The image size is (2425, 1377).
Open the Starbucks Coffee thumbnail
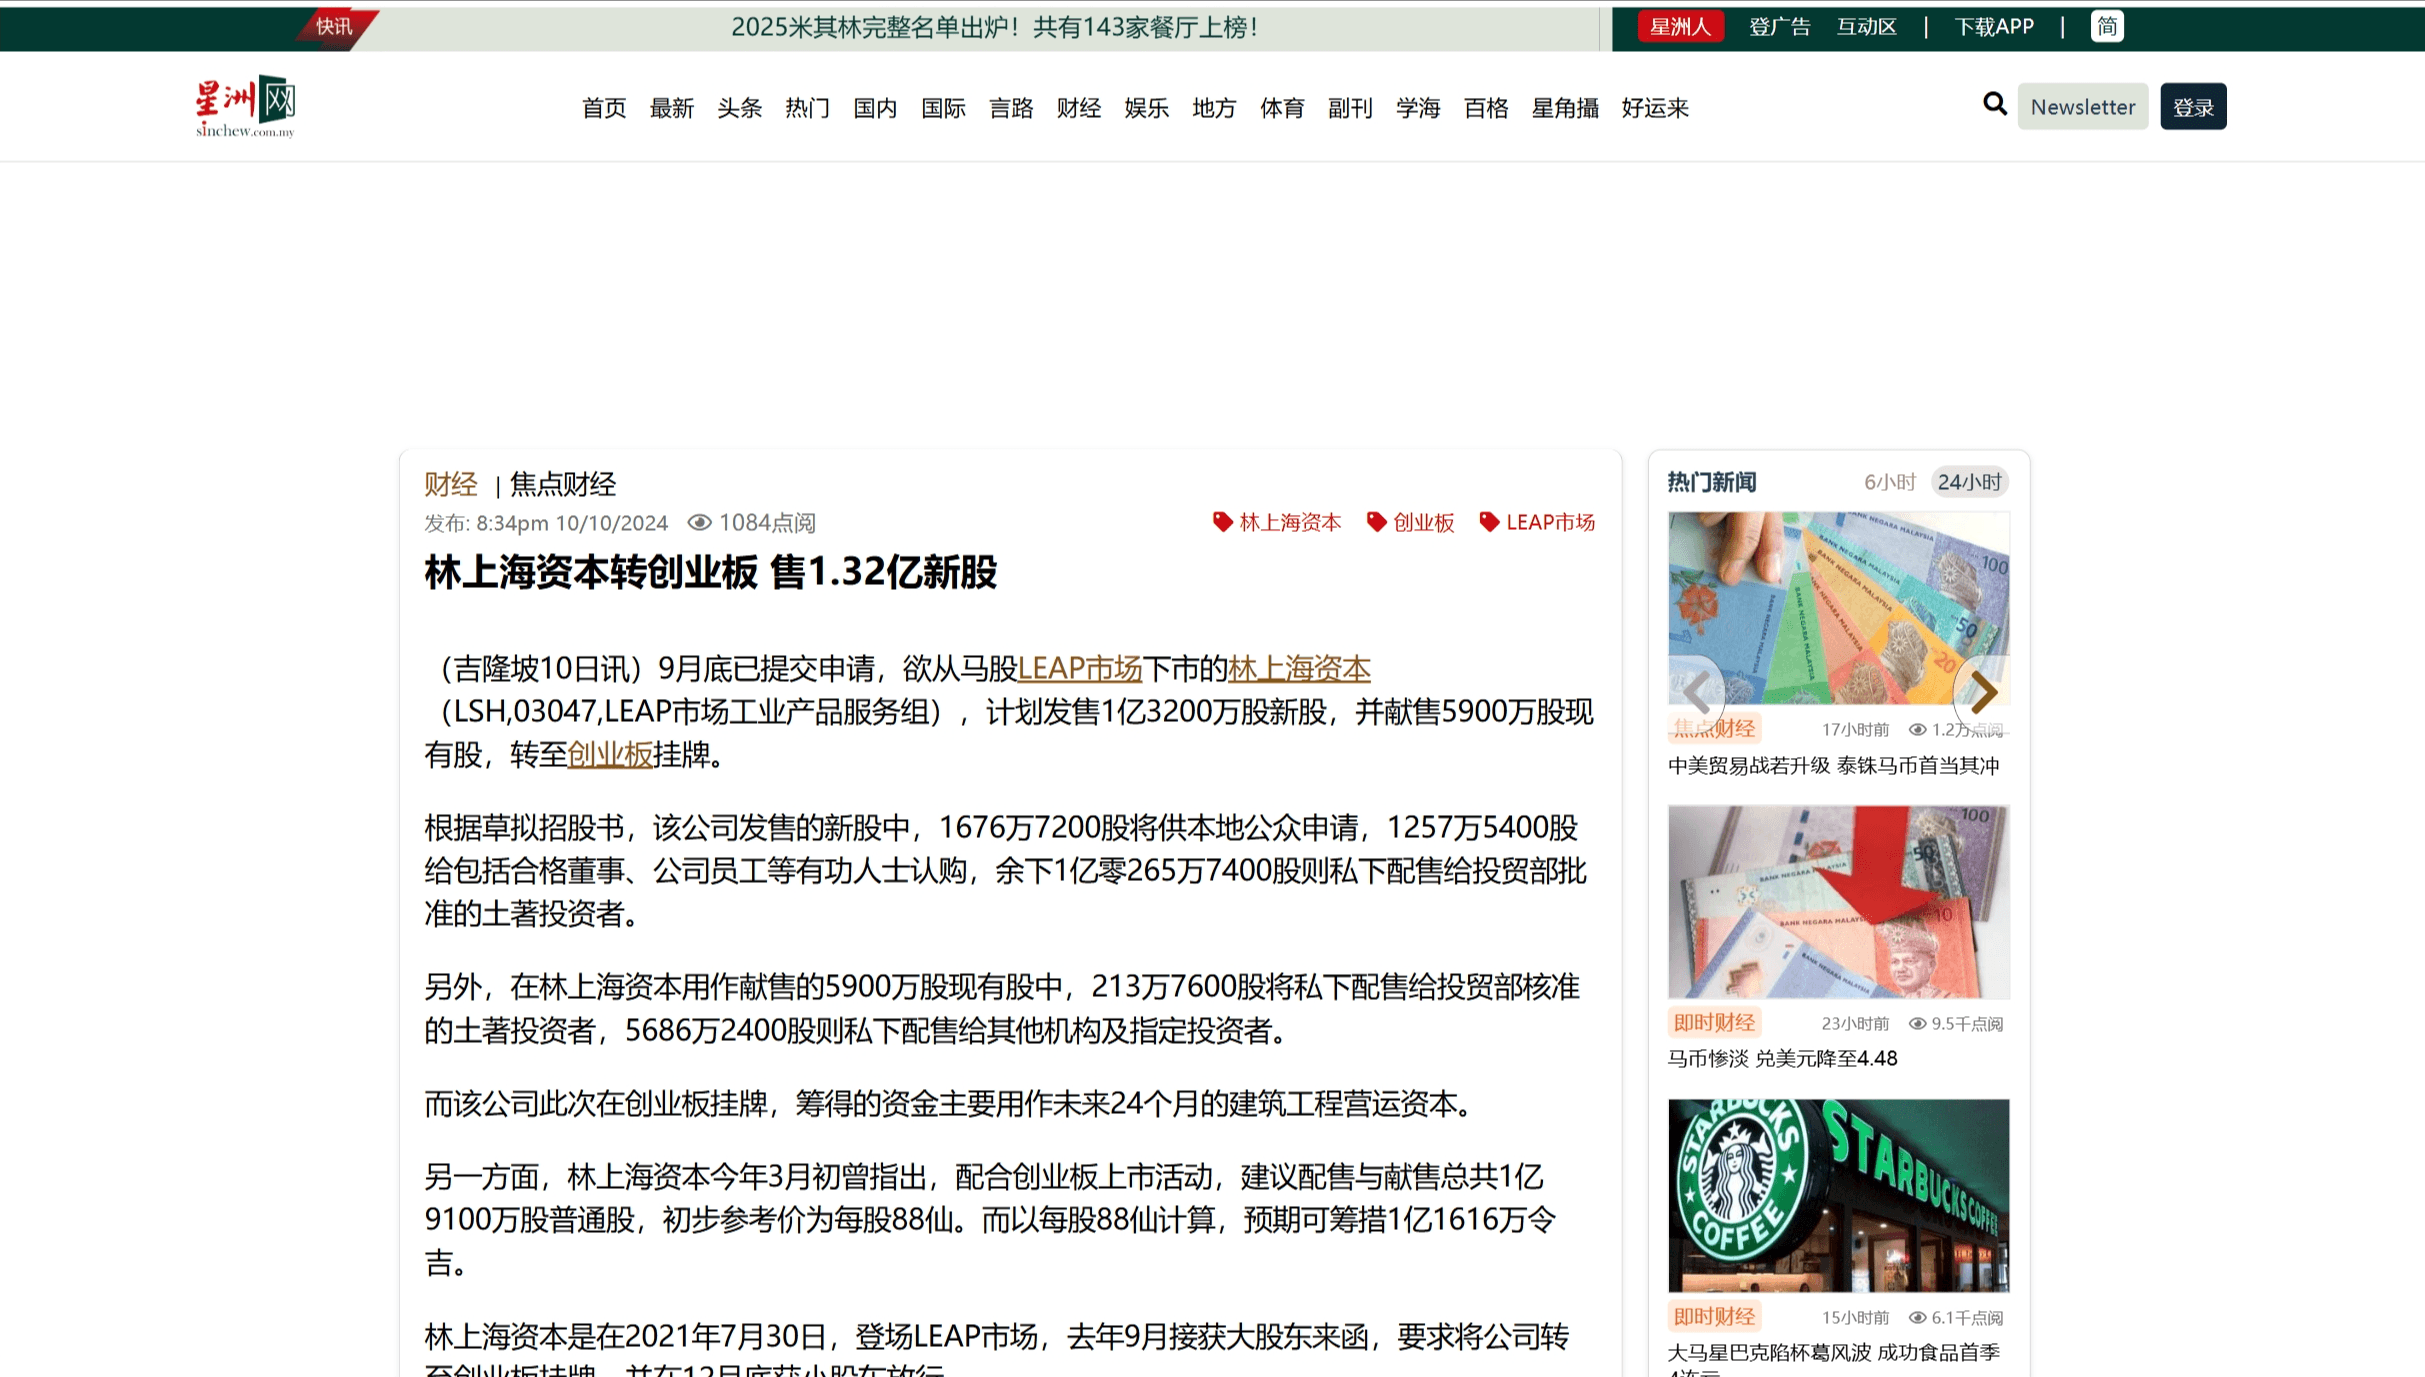[1838, 1196]
